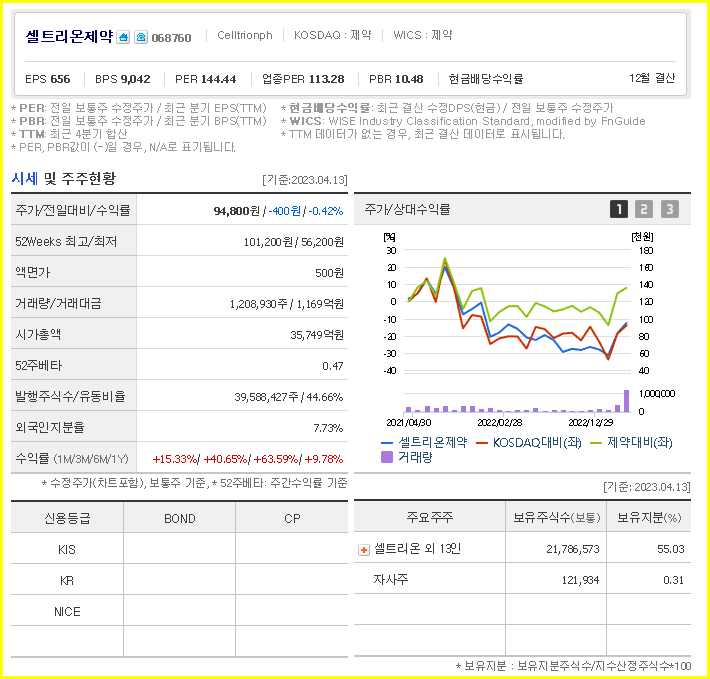Select the KOSDAQ : 제약 classification

tap(332, 35)
